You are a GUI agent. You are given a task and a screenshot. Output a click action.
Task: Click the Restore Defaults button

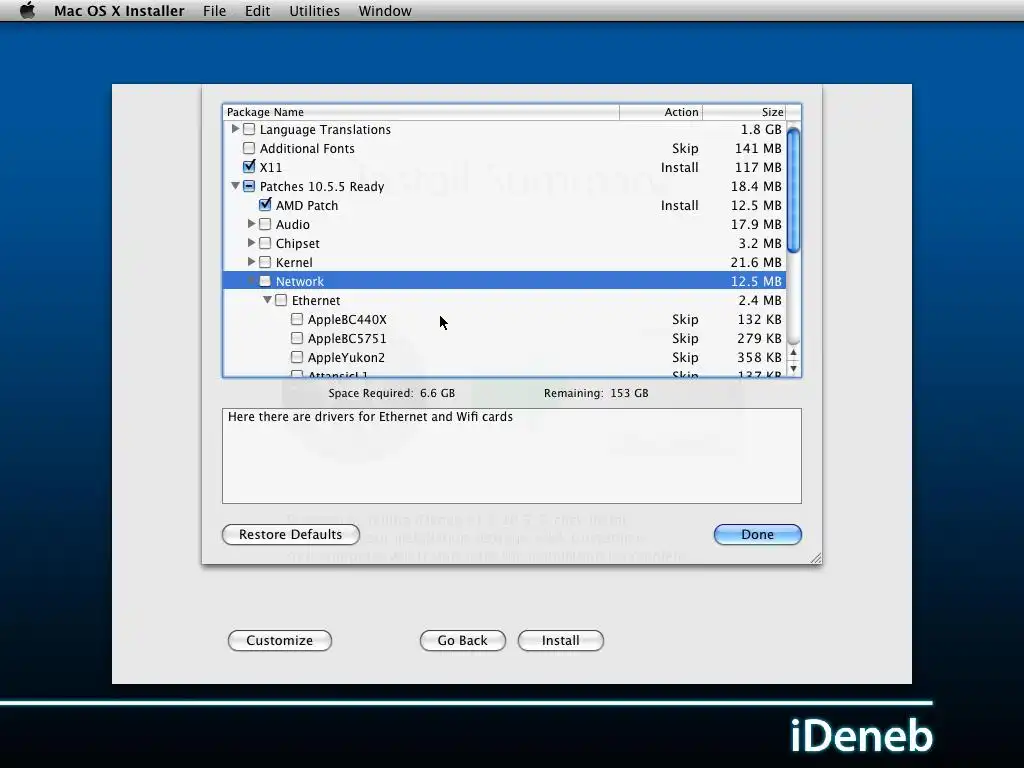(291, 534)
